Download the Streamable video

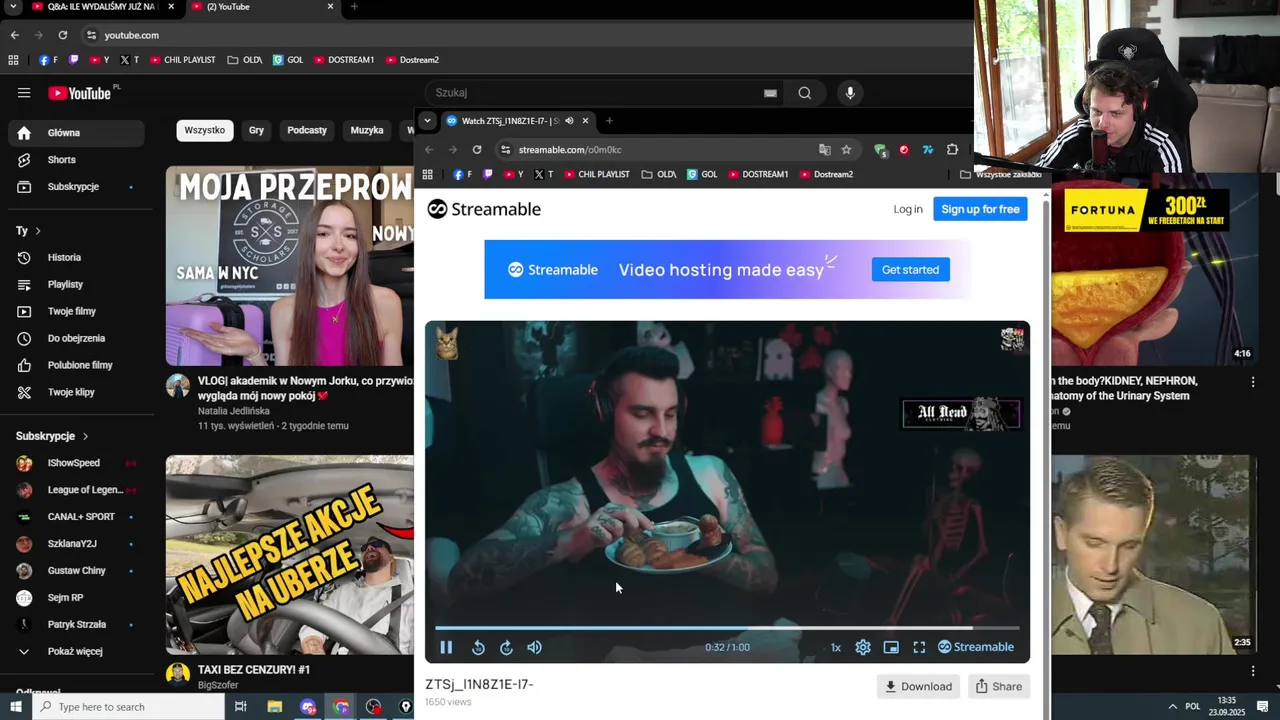pyautogui.click(x=918, y=686)
